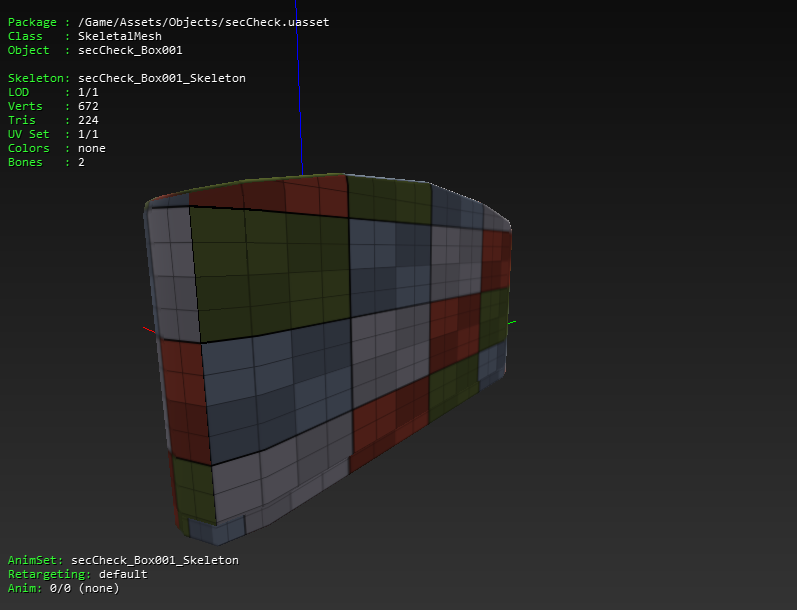Click the Tris count 224
The image size is (797, 610).
[88, 120]
